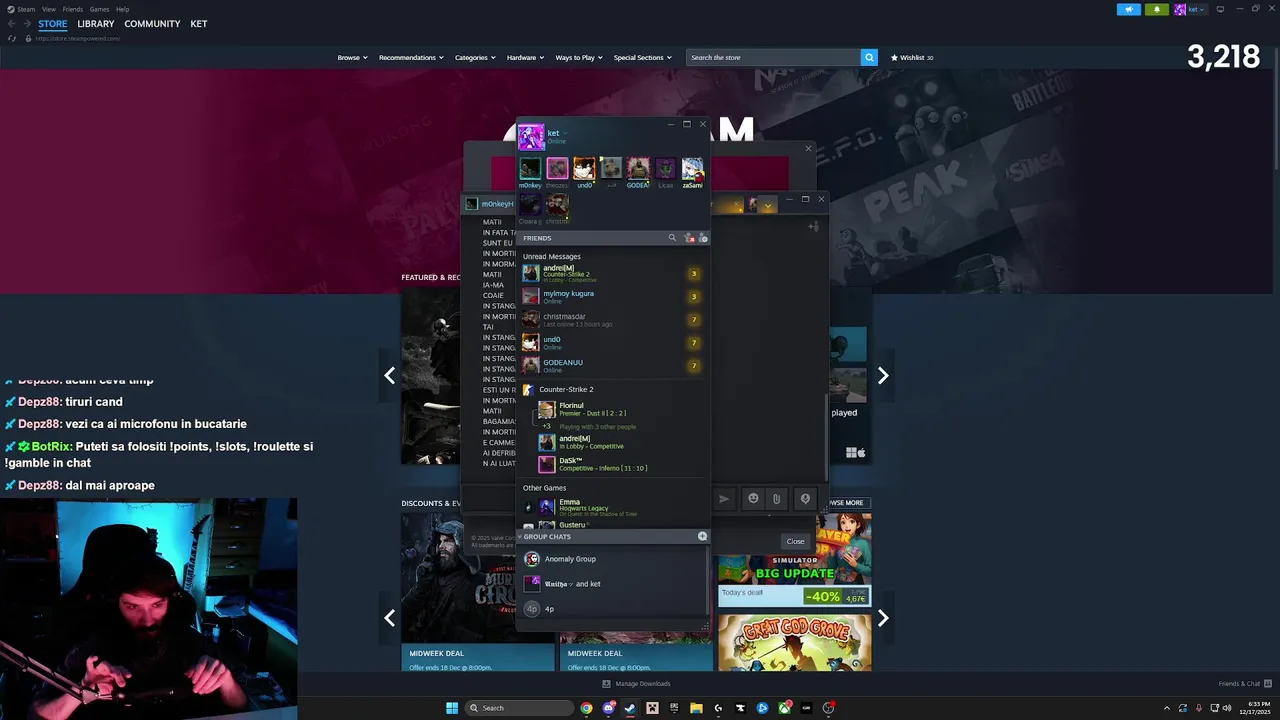Click the store search magnifier button
This screenshot has height=720, width=1280.
pos(869,57)
